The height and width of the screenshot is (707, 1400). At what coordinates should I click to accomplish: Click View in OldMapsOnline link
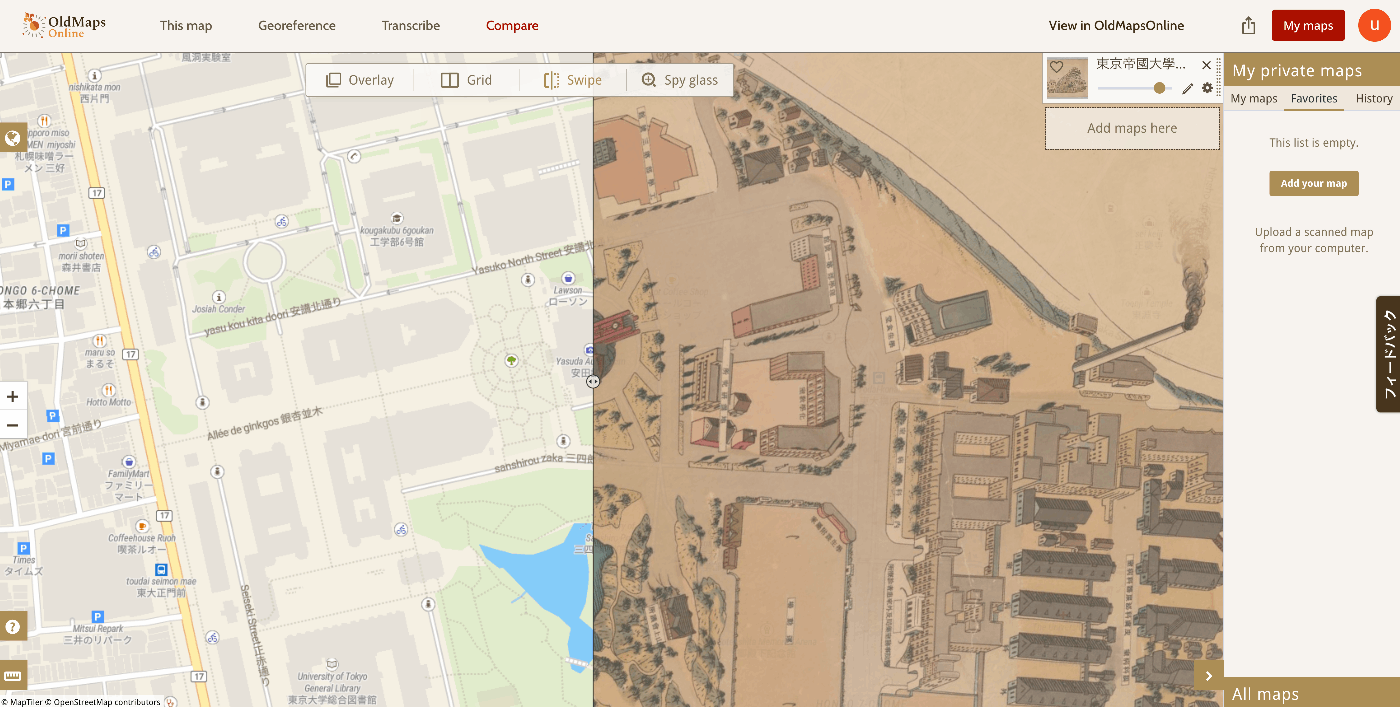click(x=1116, y=26)
